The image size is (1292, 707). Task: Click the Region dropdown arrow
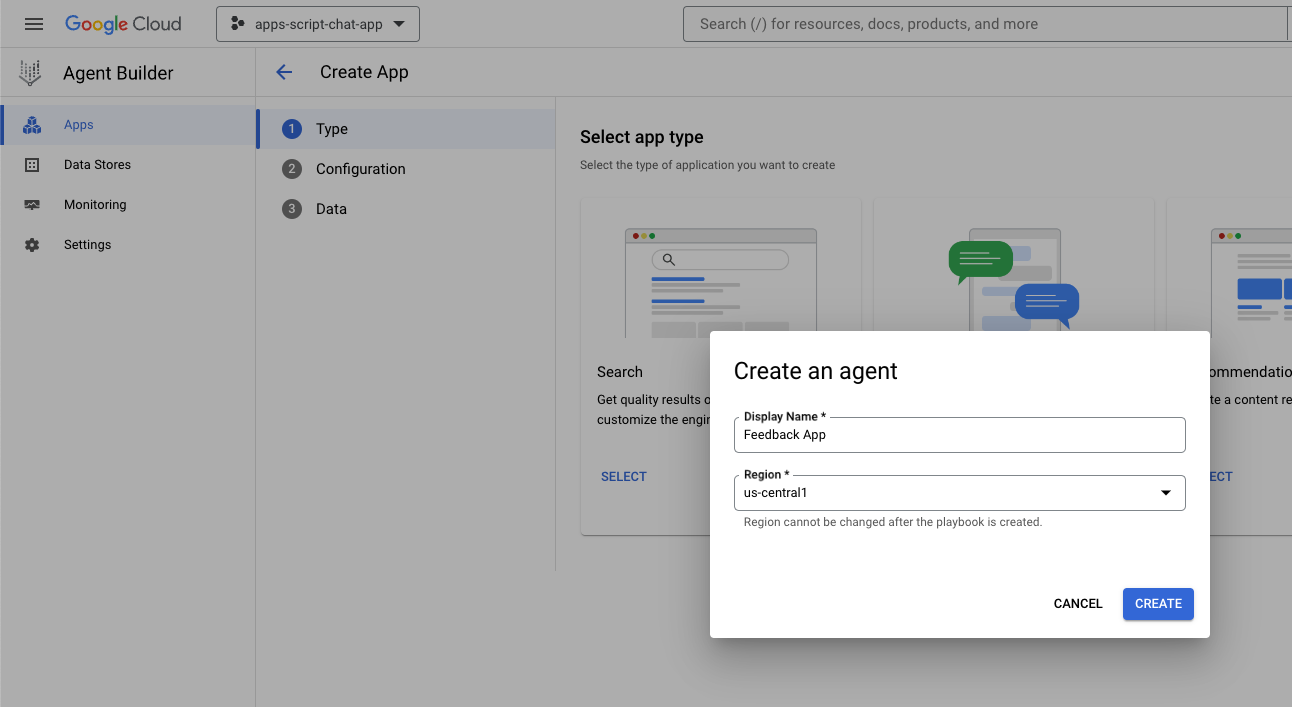coord(1165,493)
